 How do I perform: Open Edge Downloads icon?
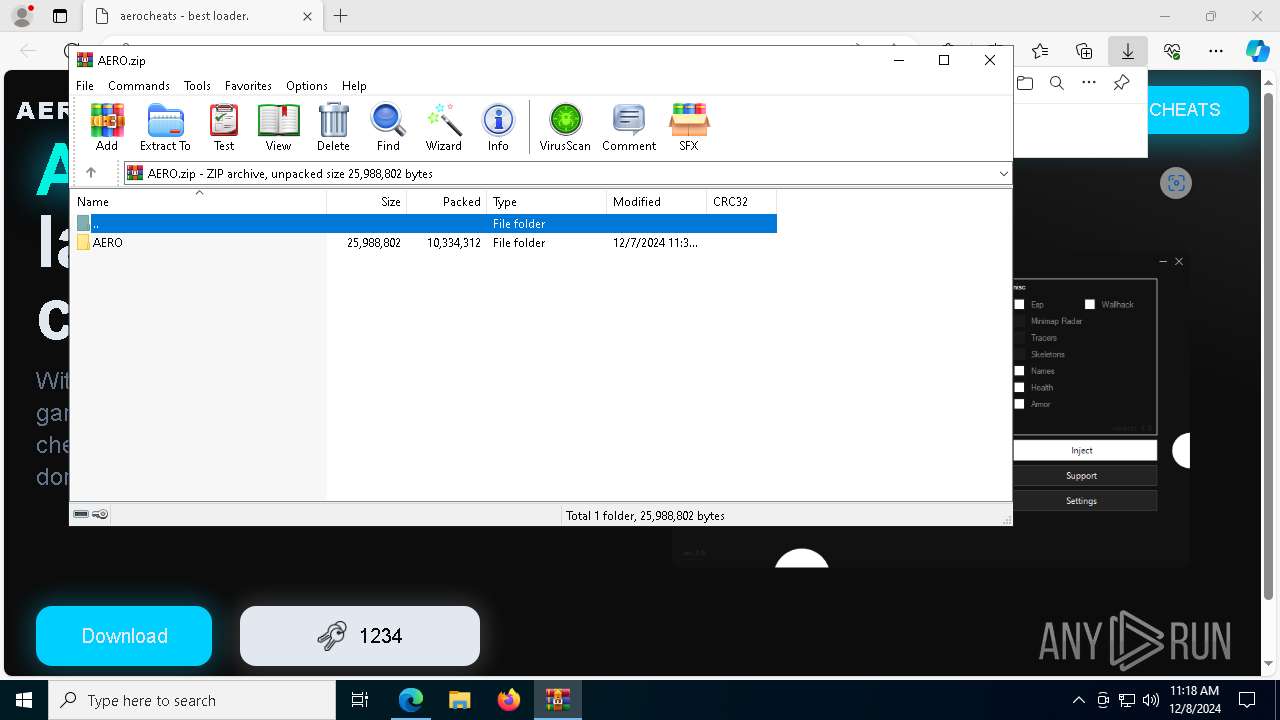[x=1128, y=51]
